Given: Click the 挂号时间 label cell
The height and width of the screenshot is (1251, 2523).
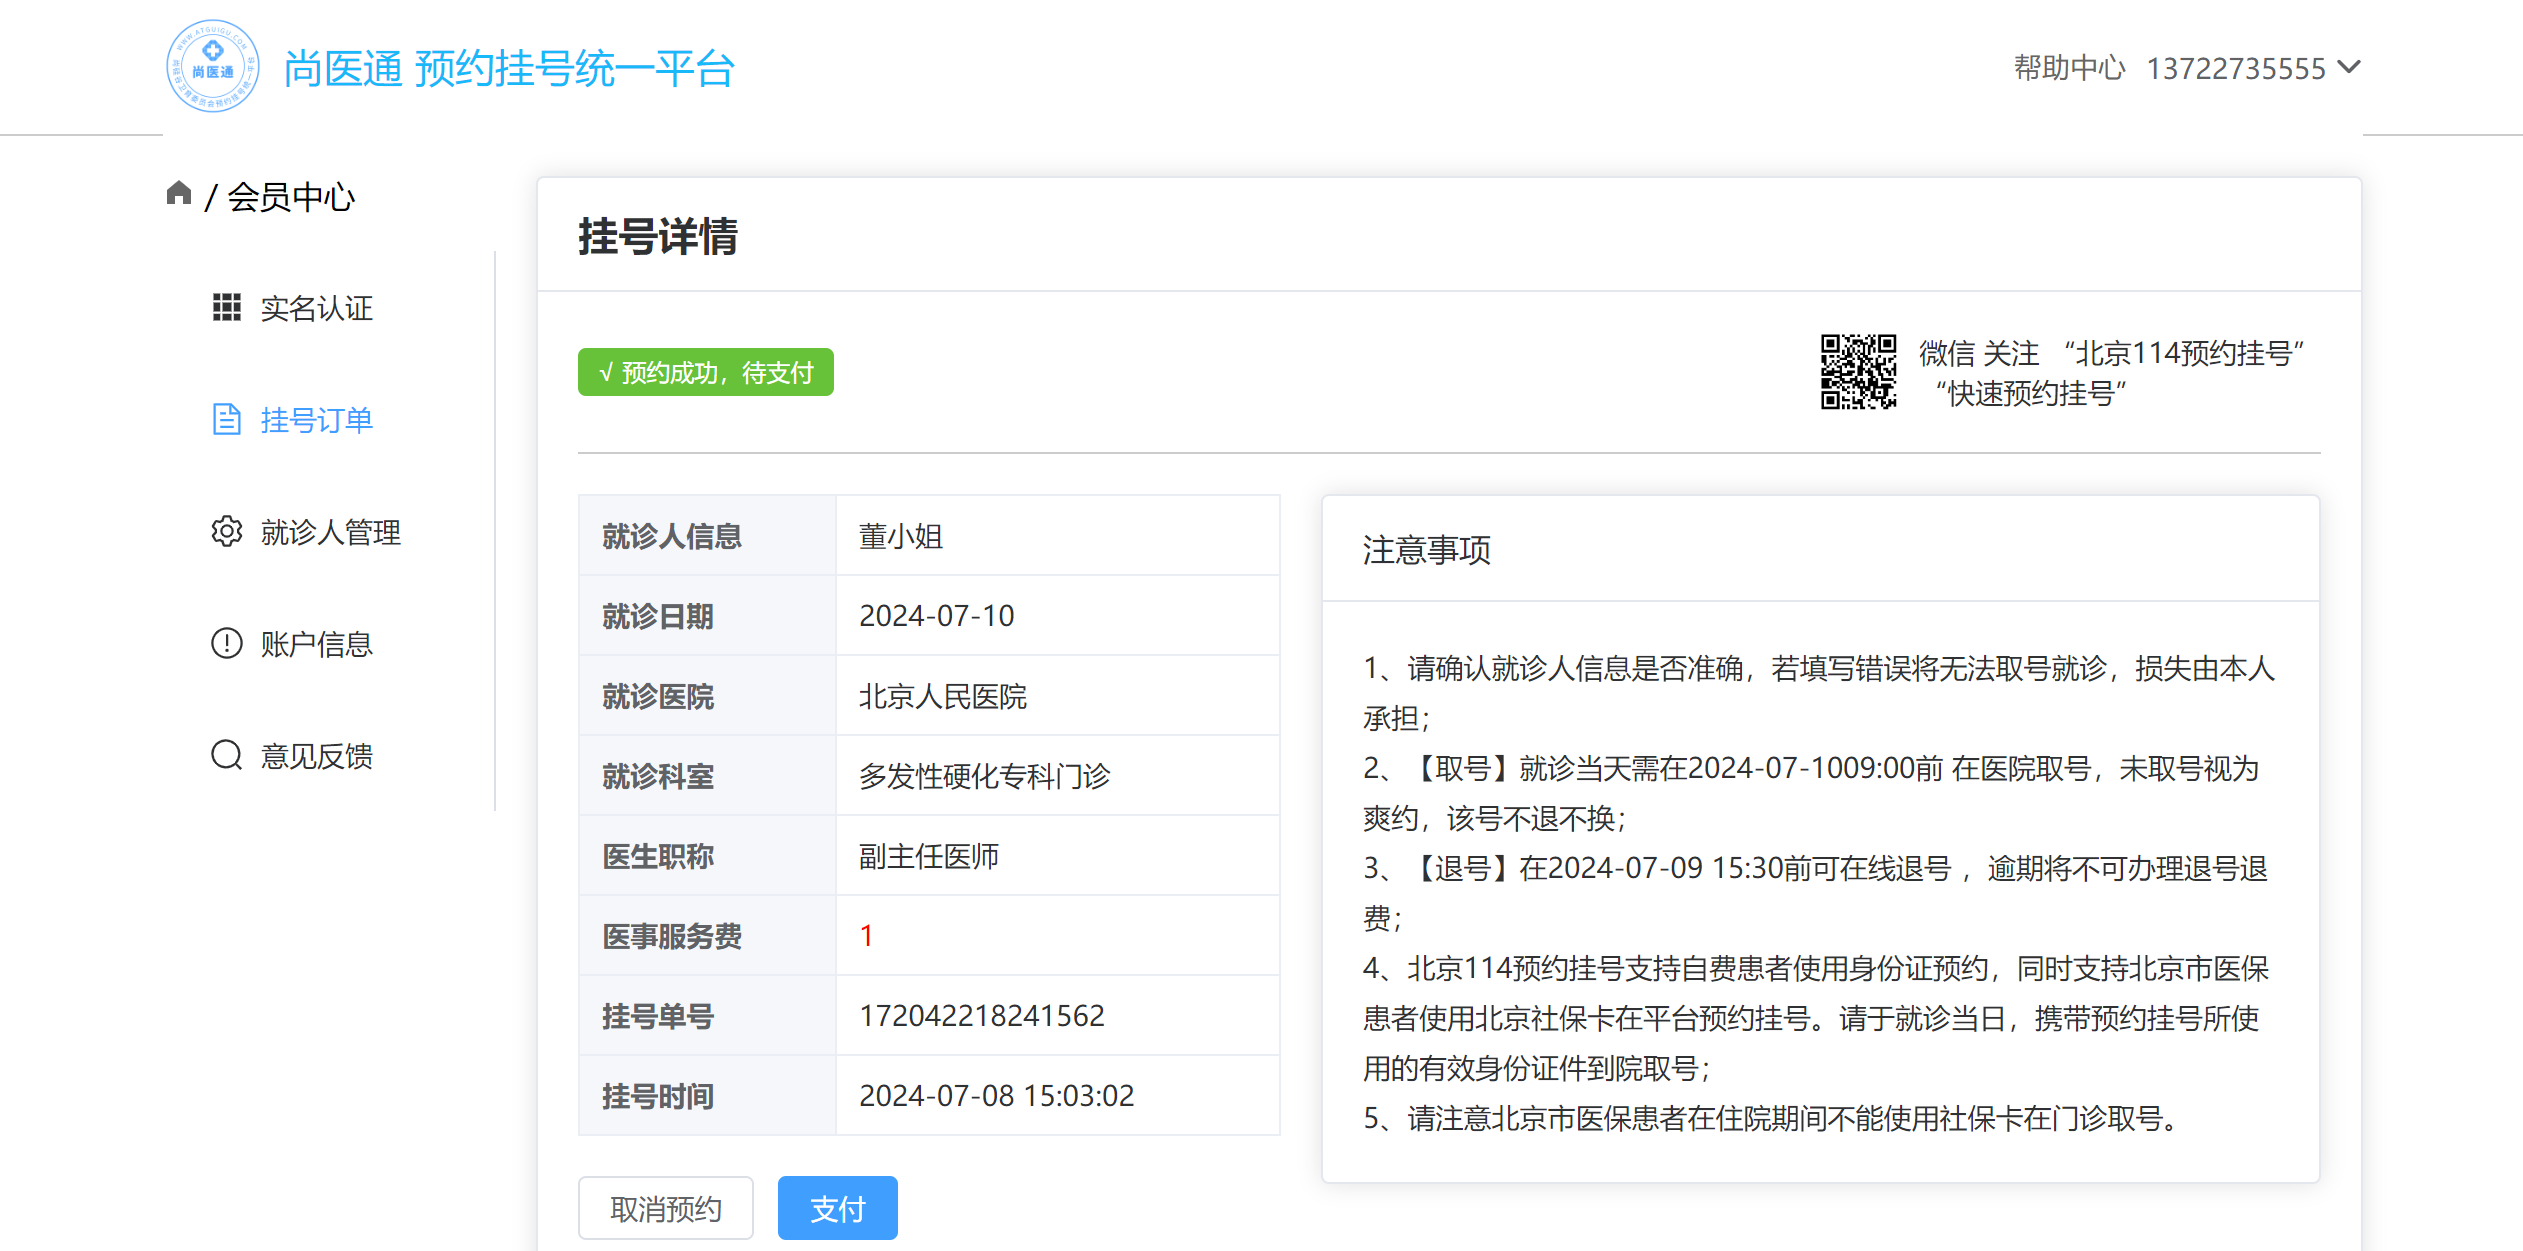Looking at the screenshot, I should (x=707, y=1095).
